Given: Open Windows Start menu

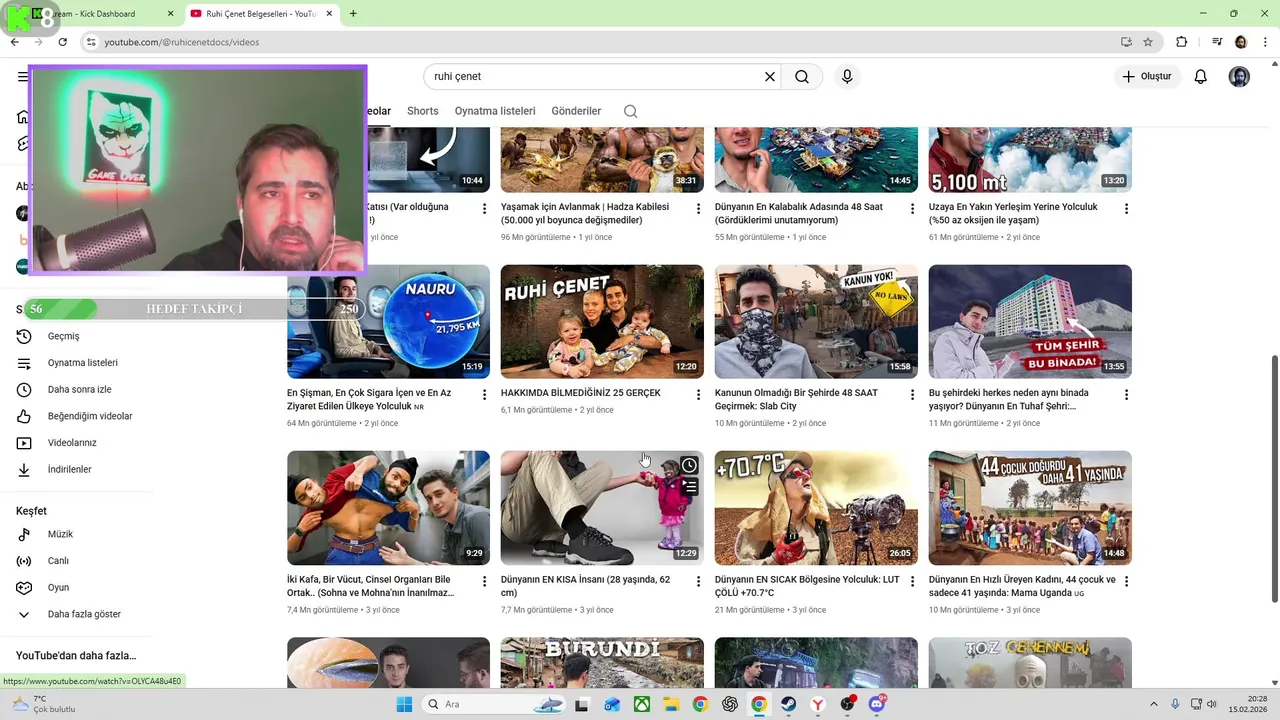Looking at the screenshot, I should 404,704.
